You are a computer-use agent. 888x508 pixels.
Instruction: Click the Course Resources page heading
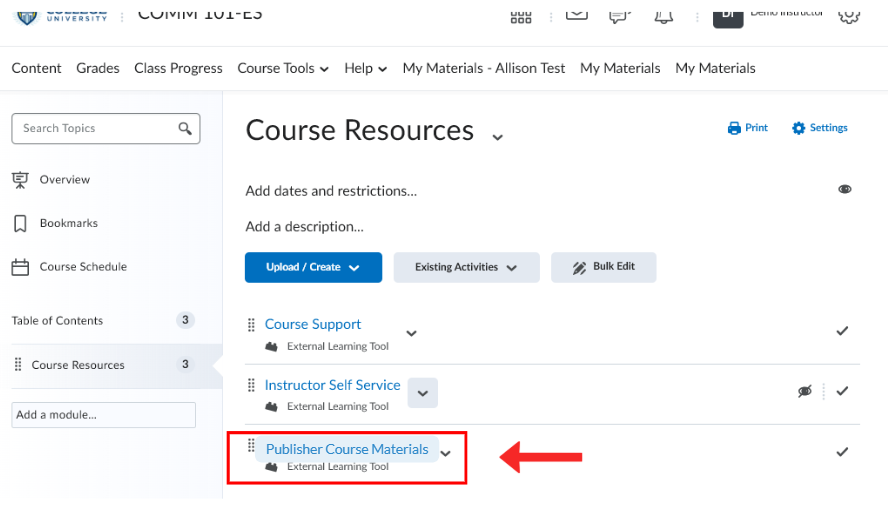click(x=360, y=130)
